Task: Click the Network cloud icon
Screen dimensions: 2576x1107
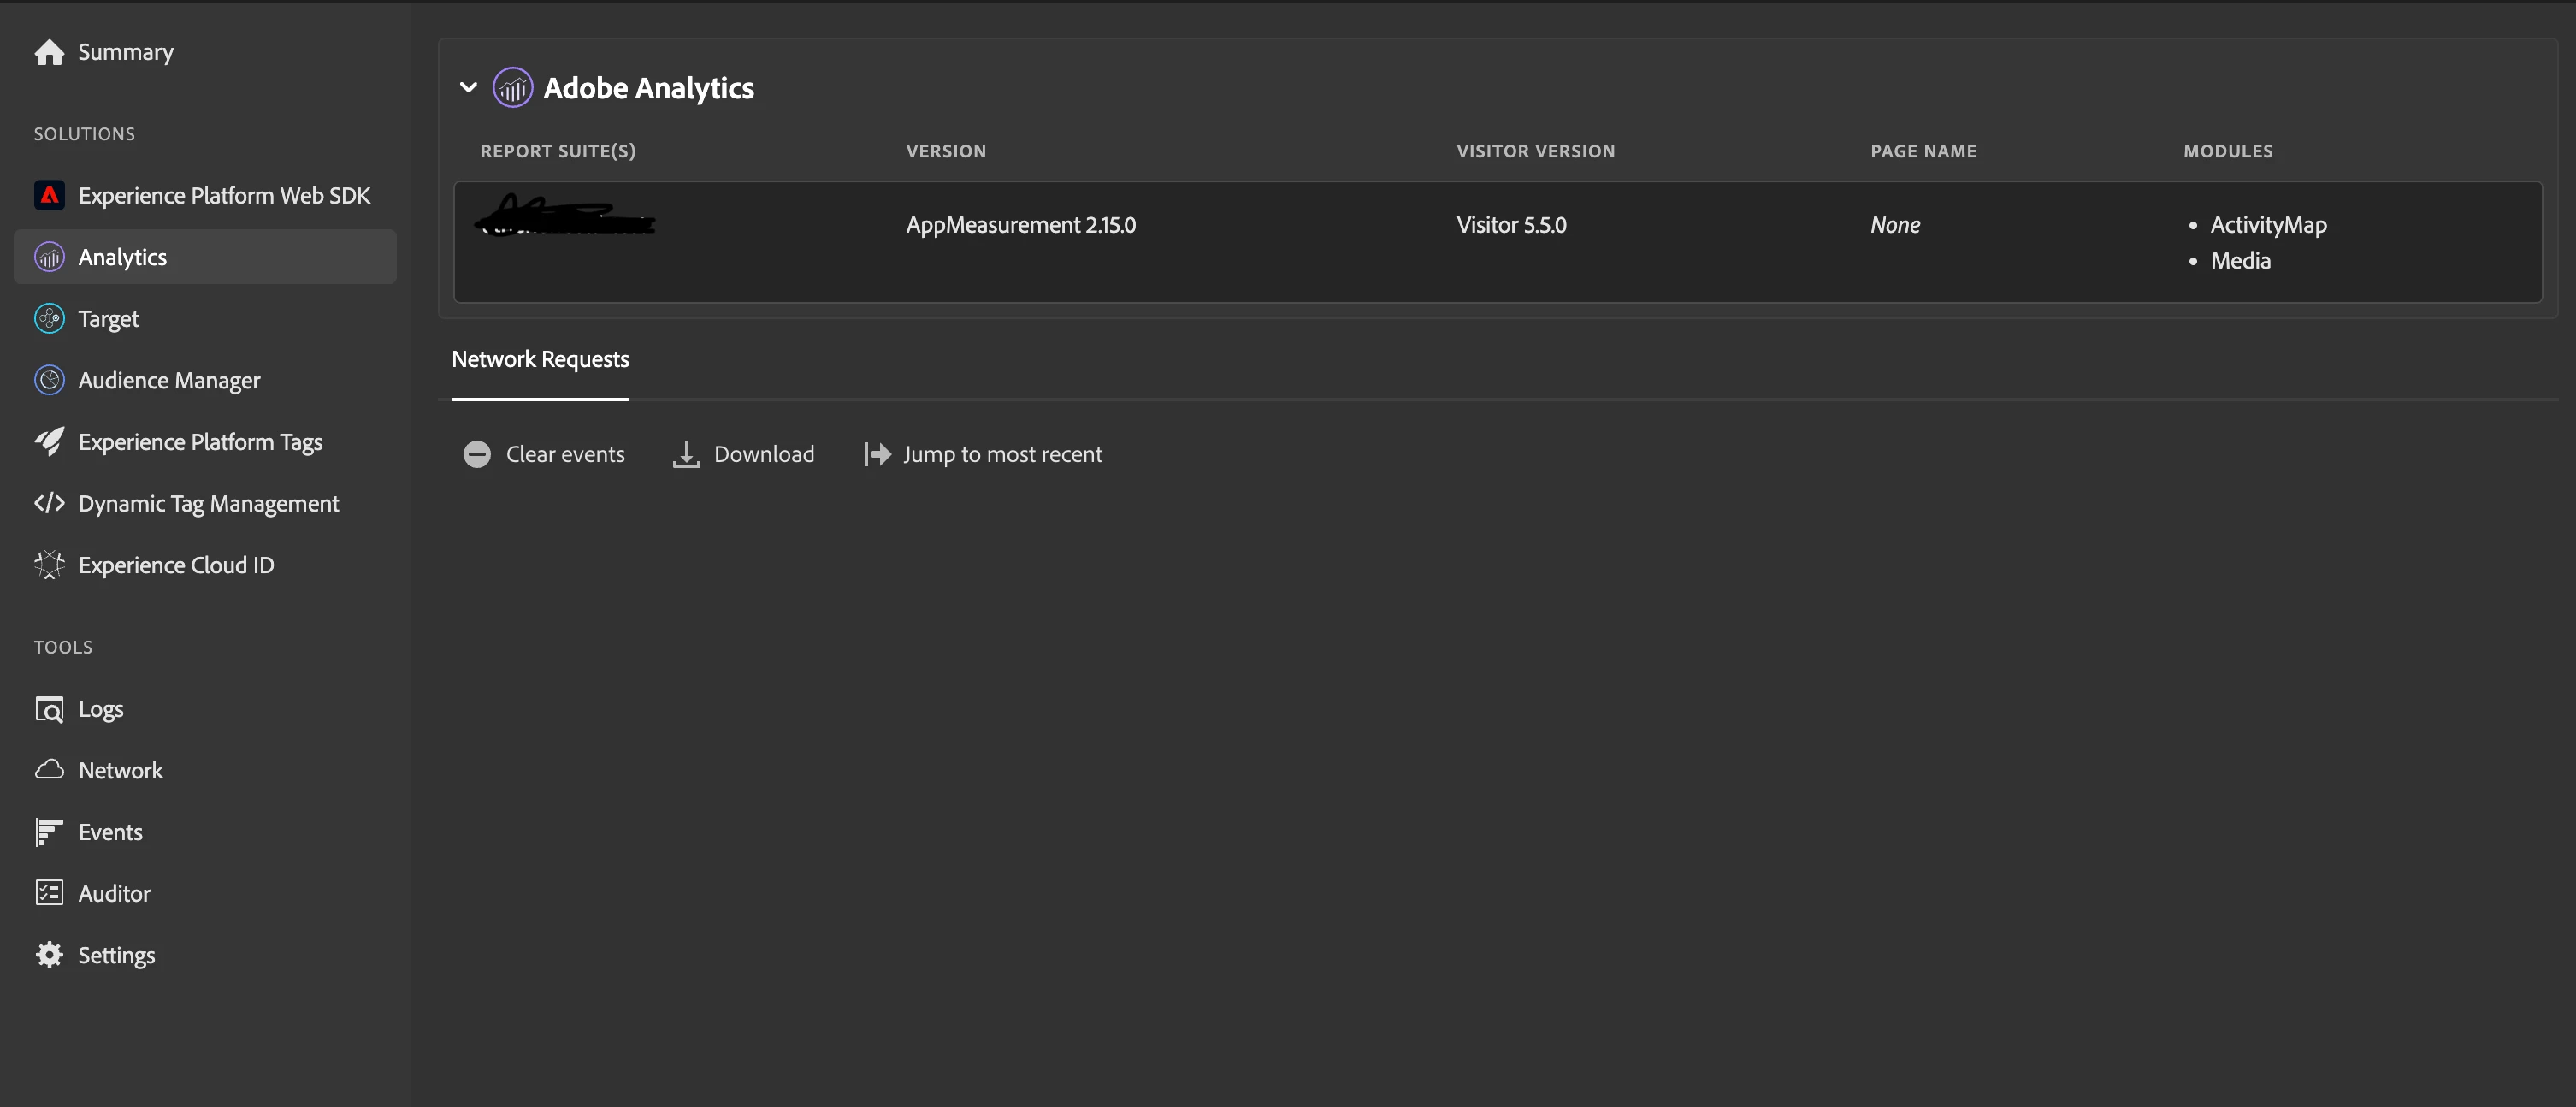Action: point(49,770)
